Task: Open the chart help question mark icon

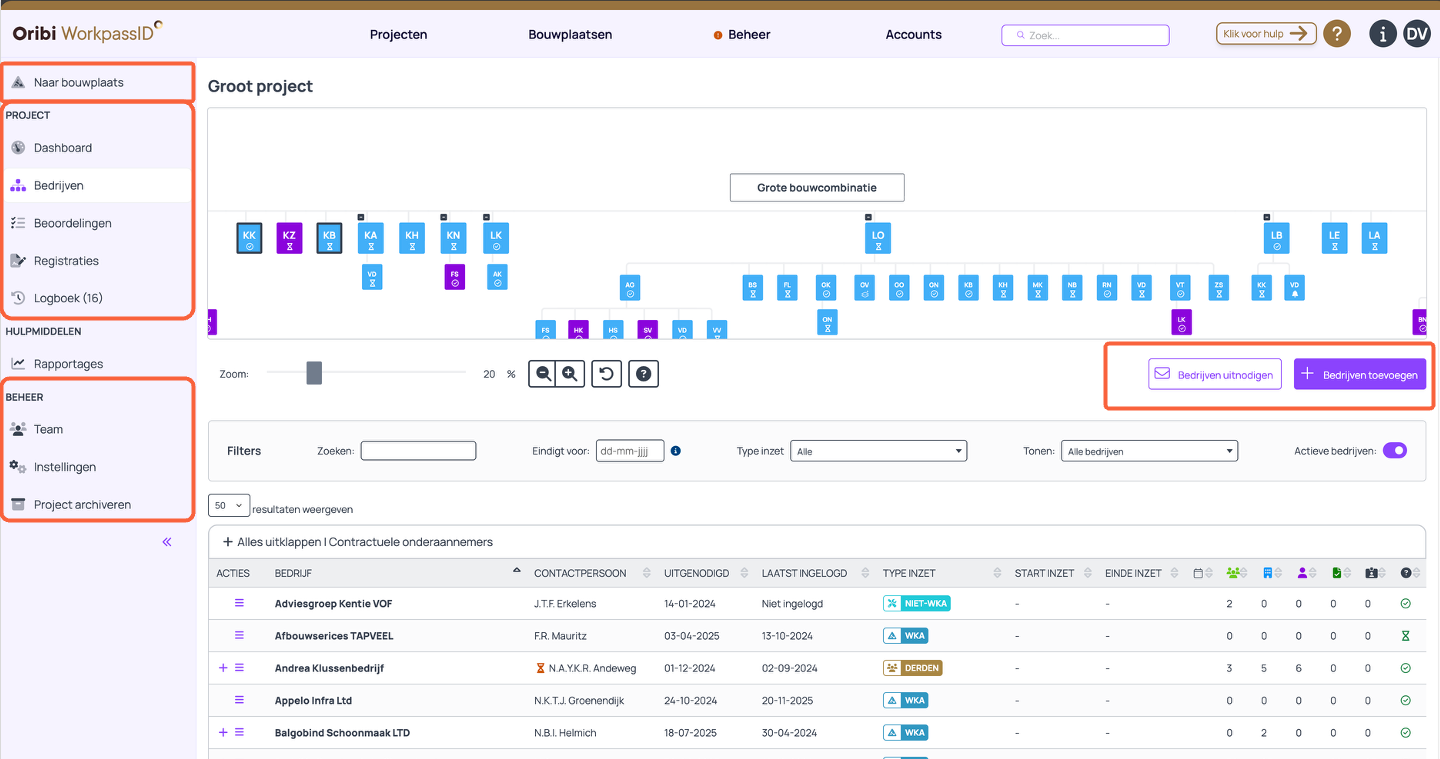Action: [x=644, y=374]
